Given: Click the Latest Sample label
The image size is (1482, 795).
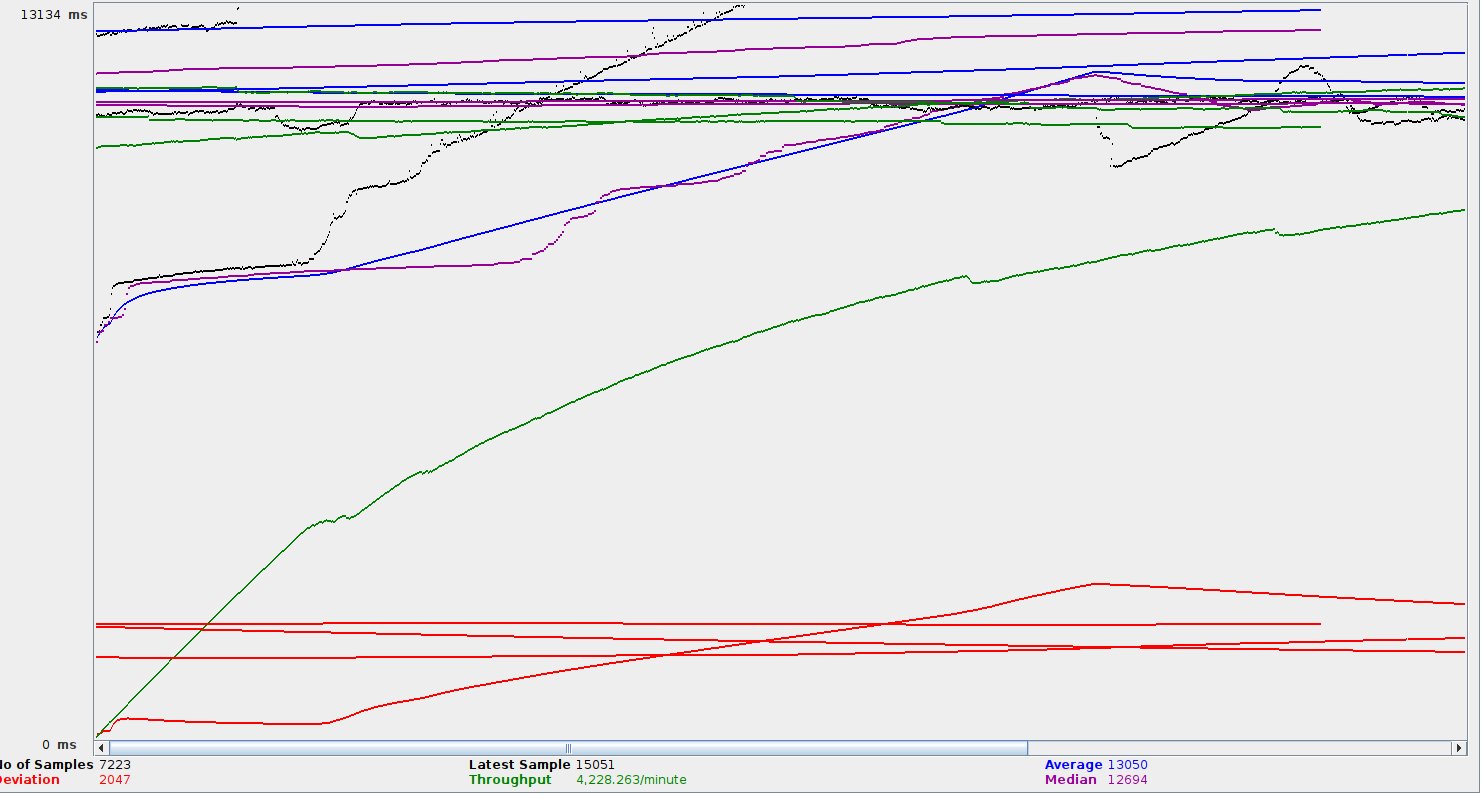Looking at the screenshot, I should [x=519, y=765].
